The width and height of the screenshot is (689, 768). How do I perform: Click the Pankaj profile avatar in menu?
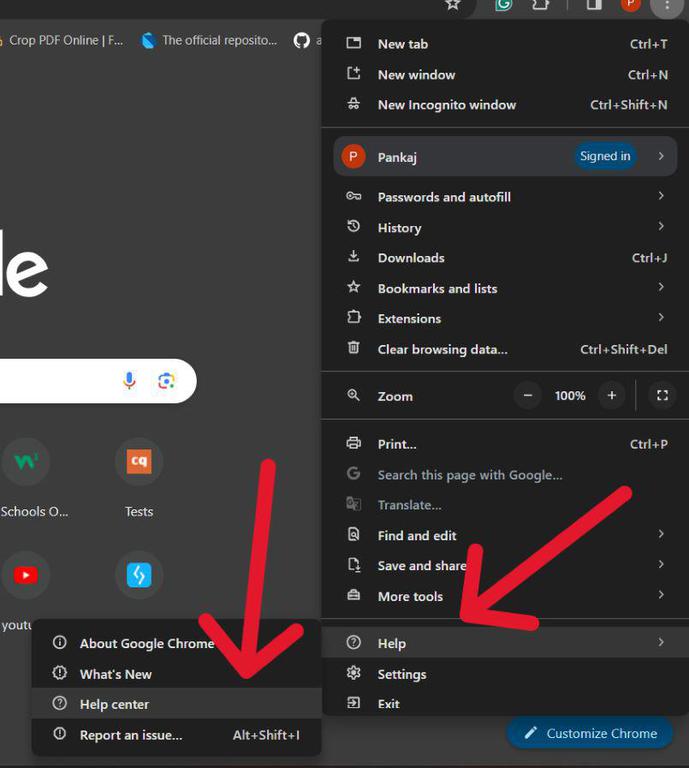[353, 157]
